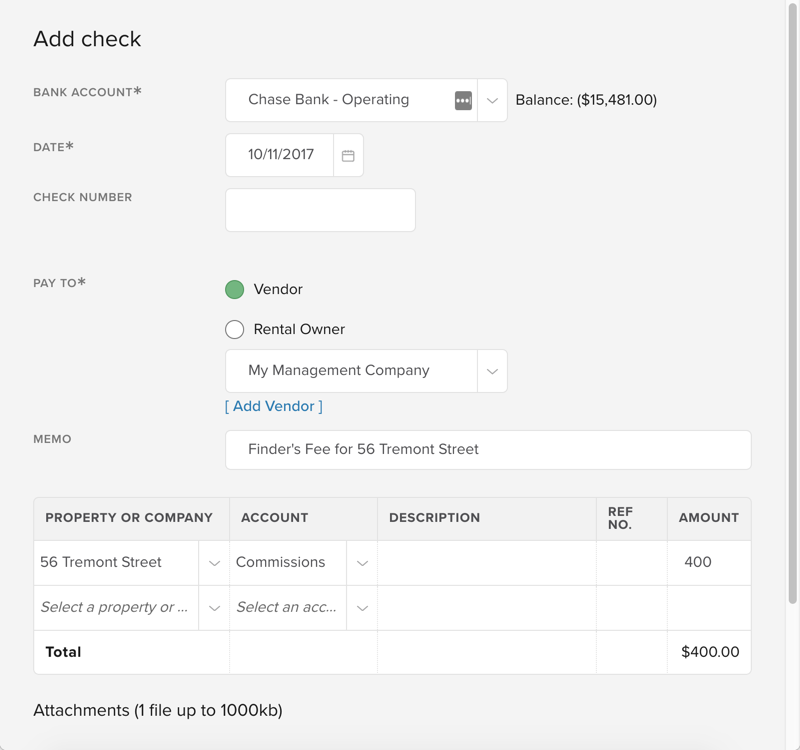The width and height of the screenshot is (800, 750).
Task: Click the Check Number input field
Action: tap(320, 209)
